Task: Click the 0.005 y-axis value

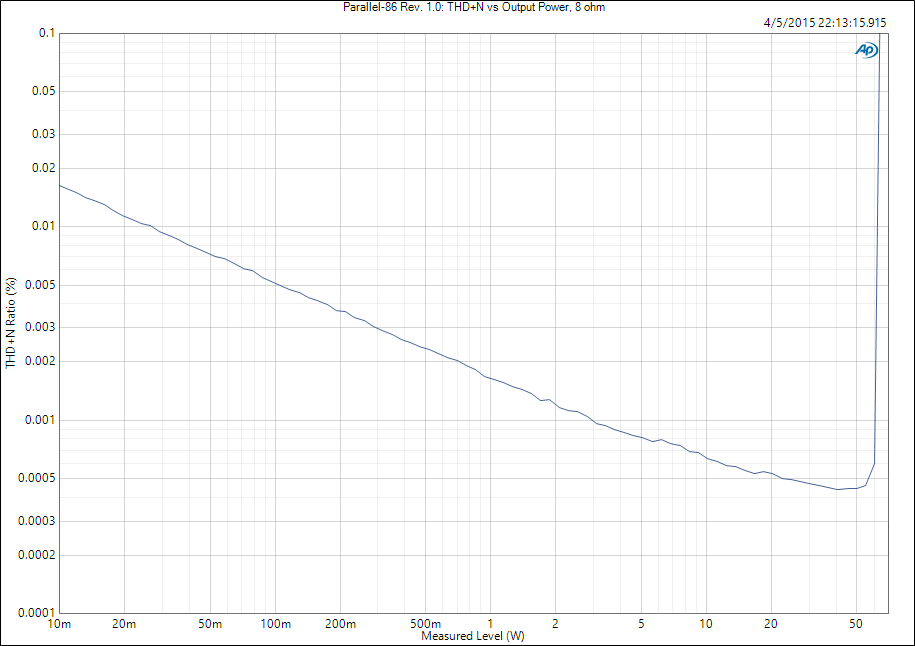Action: 40,285
